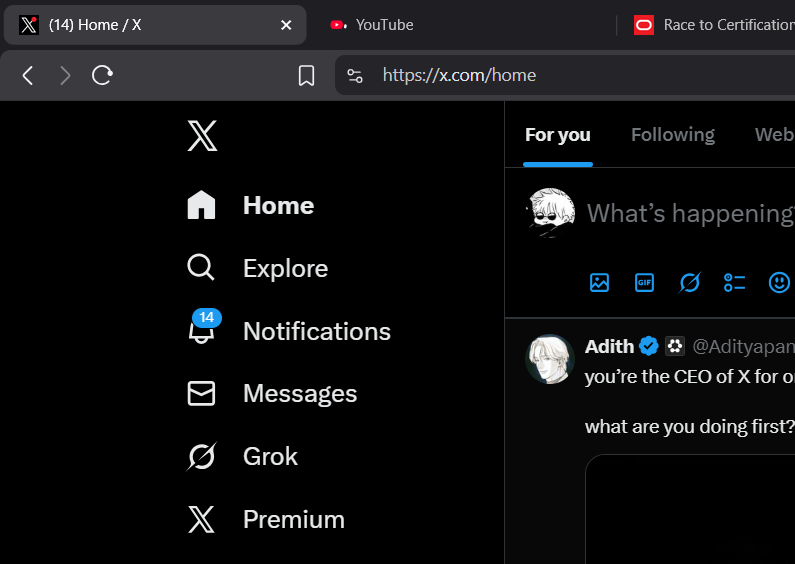Open the Home page from sidebar
795x564 pixels.
pyautogui.click(x=251, y=205)
